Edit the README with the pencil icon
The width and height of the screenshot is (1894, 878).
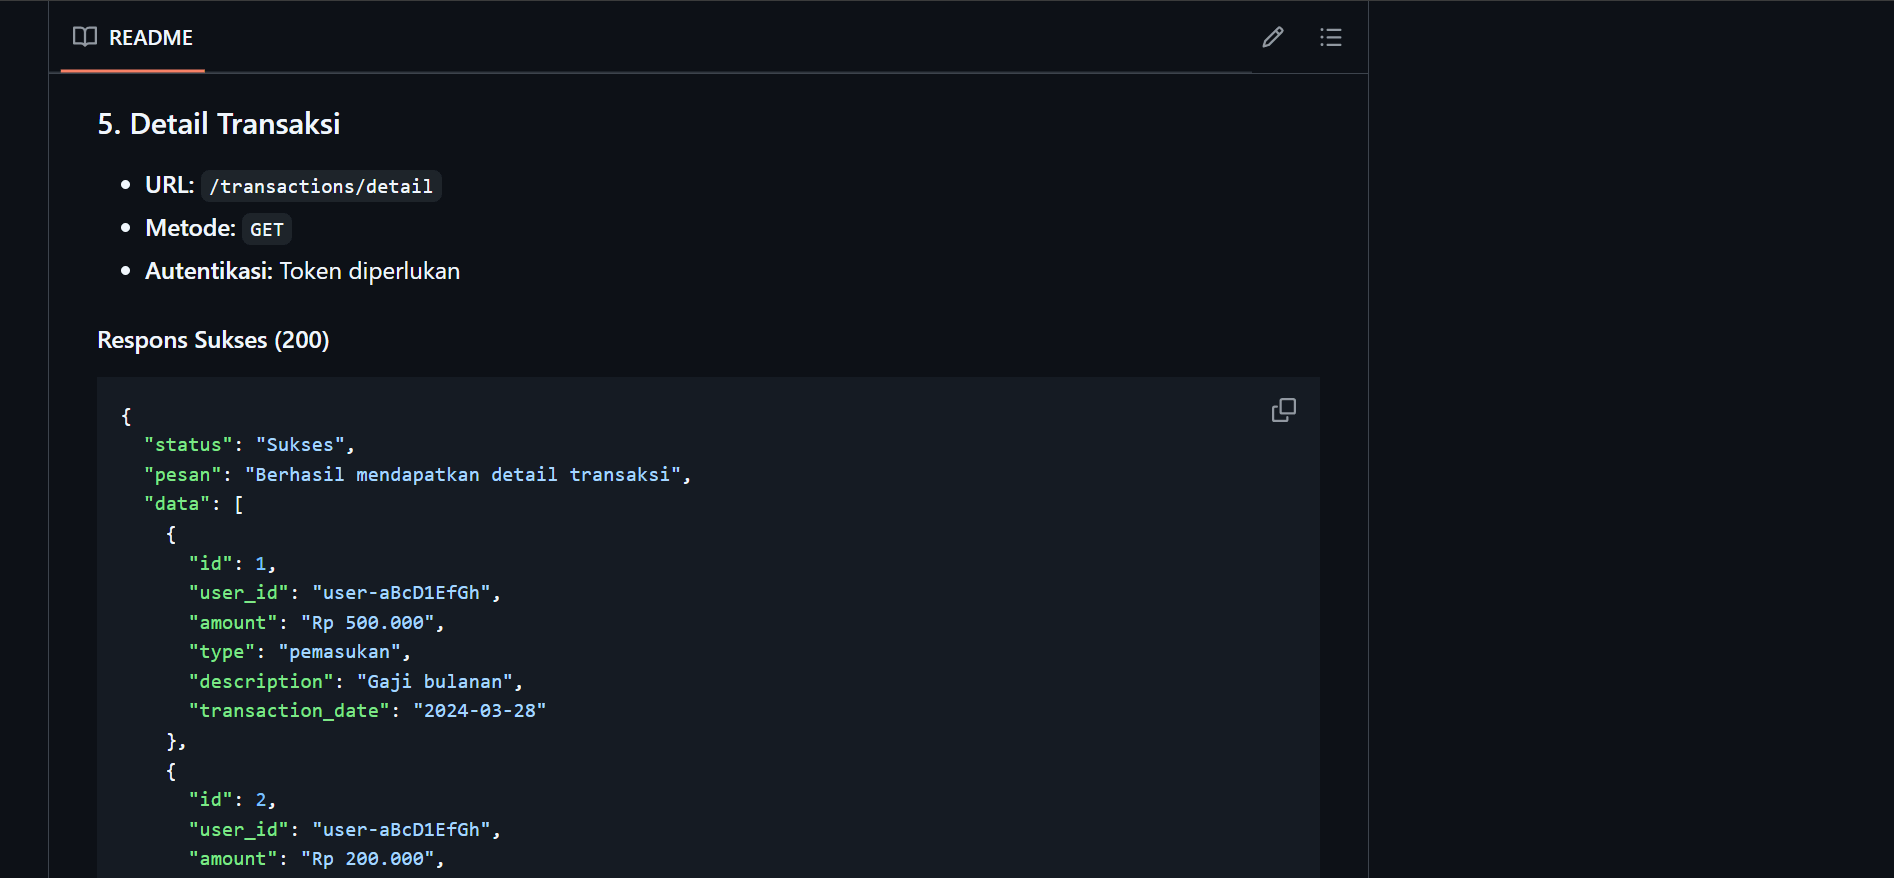click(1272, 38)
